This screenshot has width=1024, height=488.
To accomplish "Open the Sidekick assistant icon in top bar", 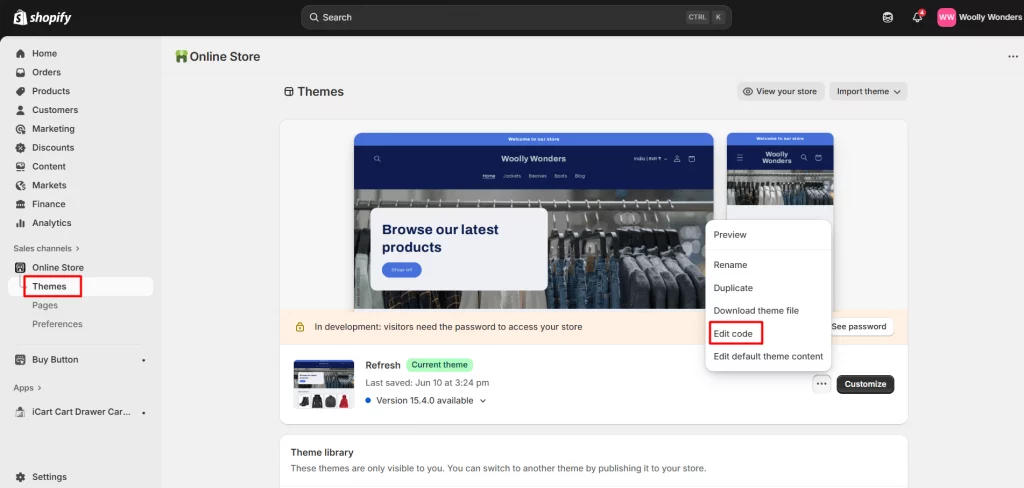I will (x=888, y=18).
